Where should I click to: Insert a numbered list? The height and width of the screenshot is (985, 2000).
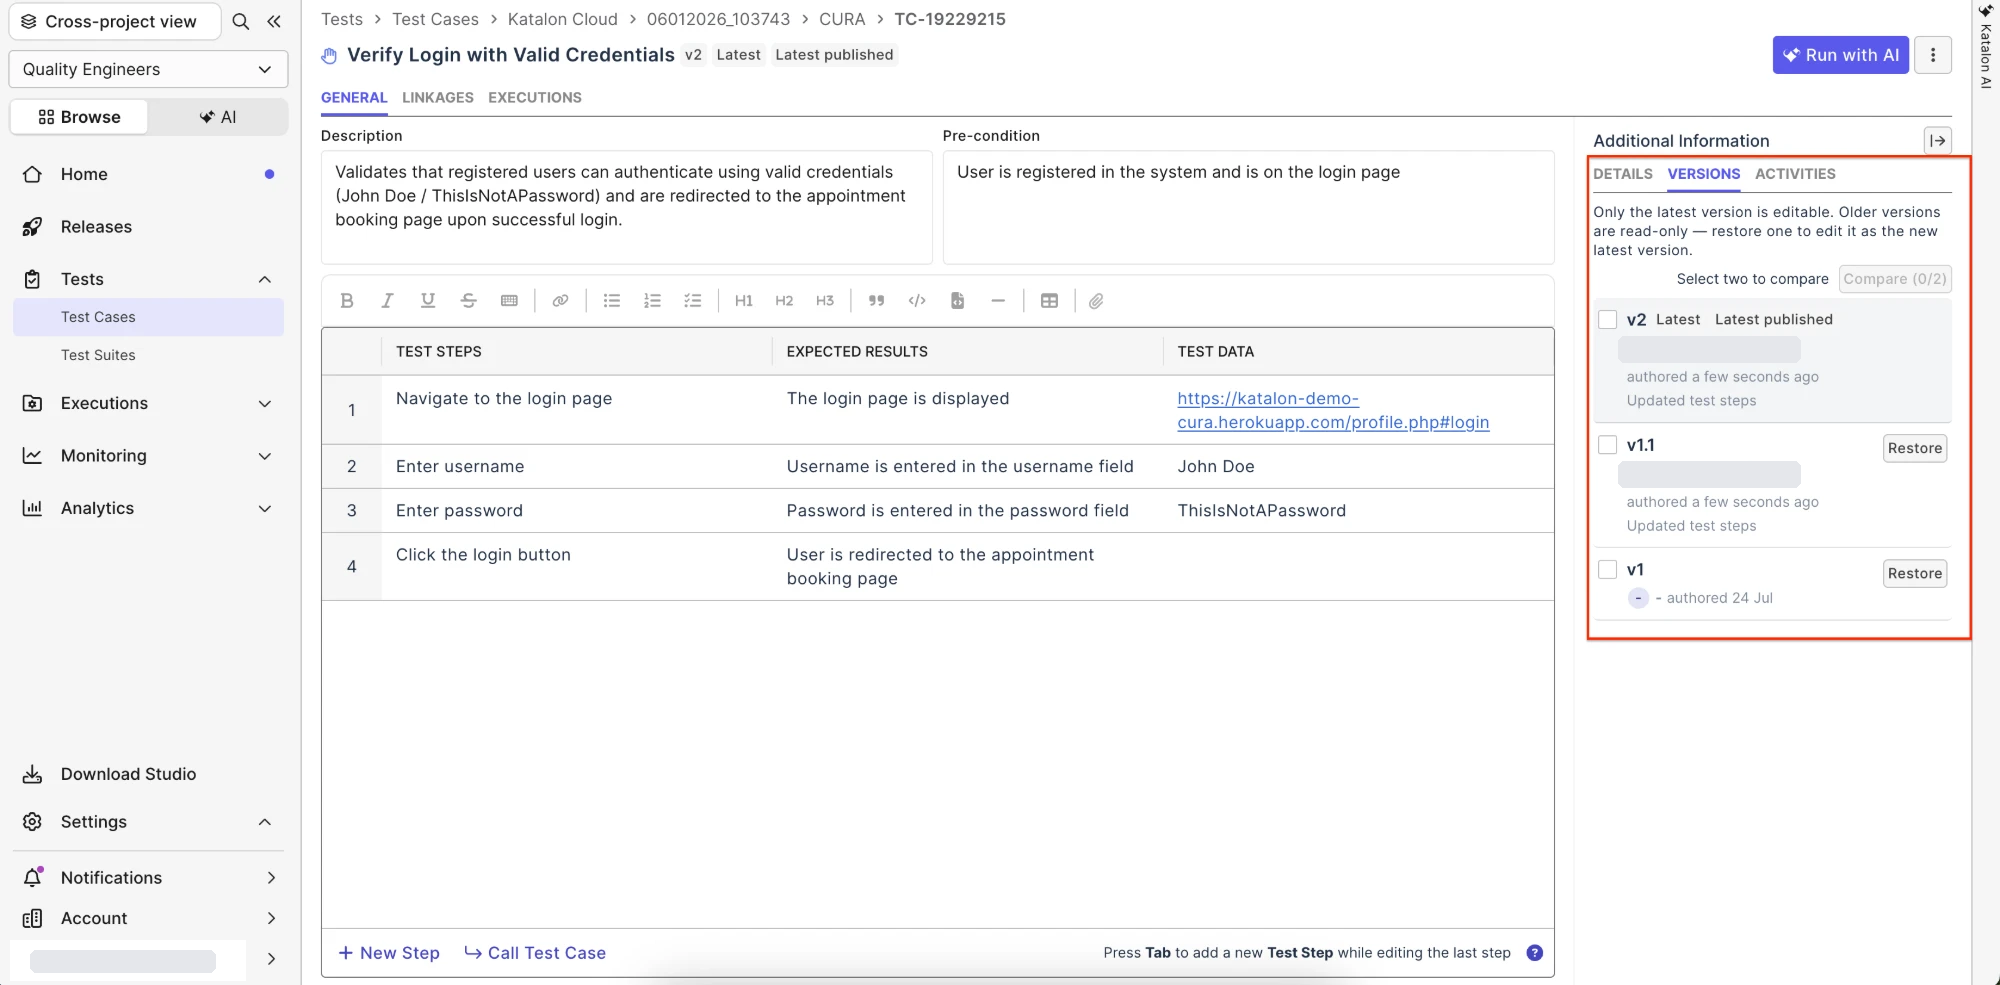[x=652, y=301]
